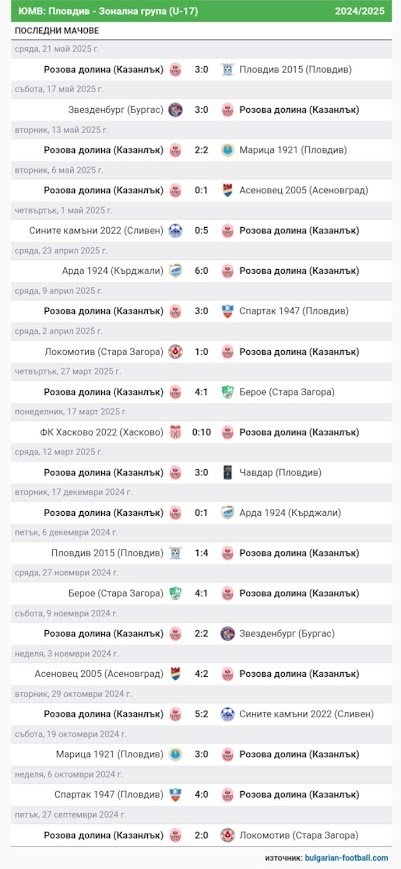The image size is (401, 869).
Task: Click Сините камъни 2022 crest, 0:5 match
Action: point(175,231)
